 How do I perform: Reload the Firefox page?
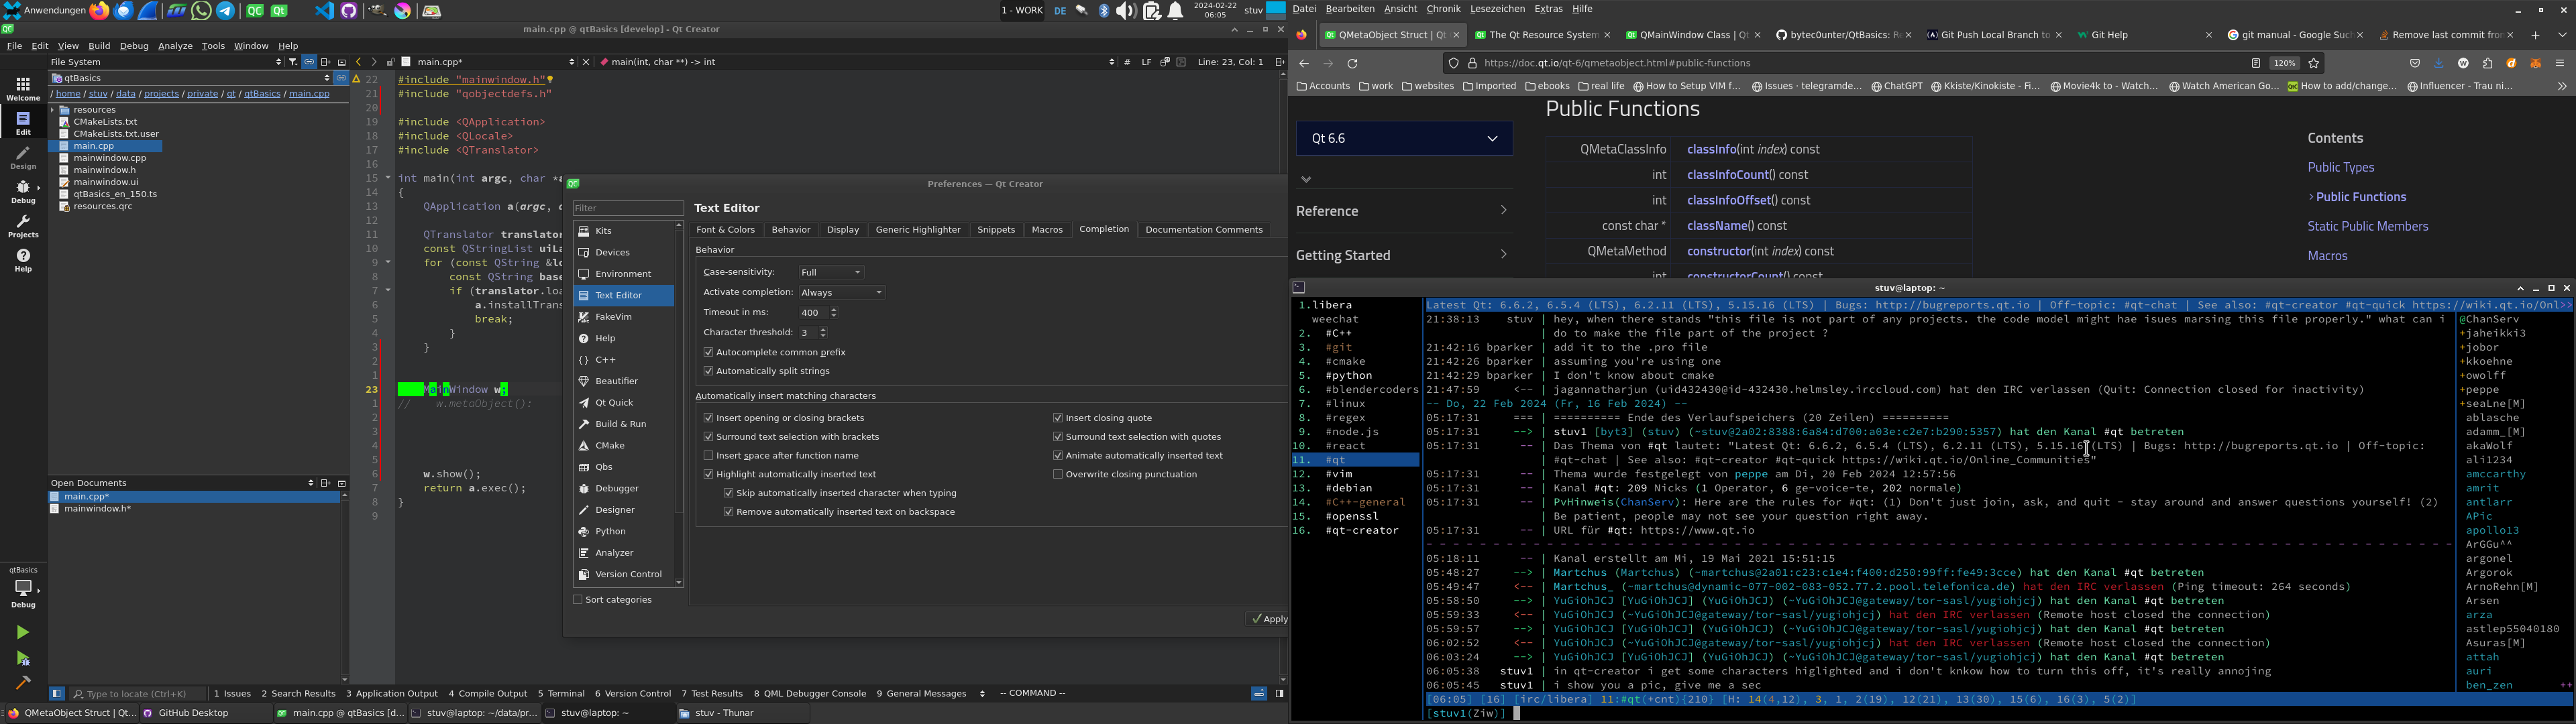click(x=1353, y=64)
